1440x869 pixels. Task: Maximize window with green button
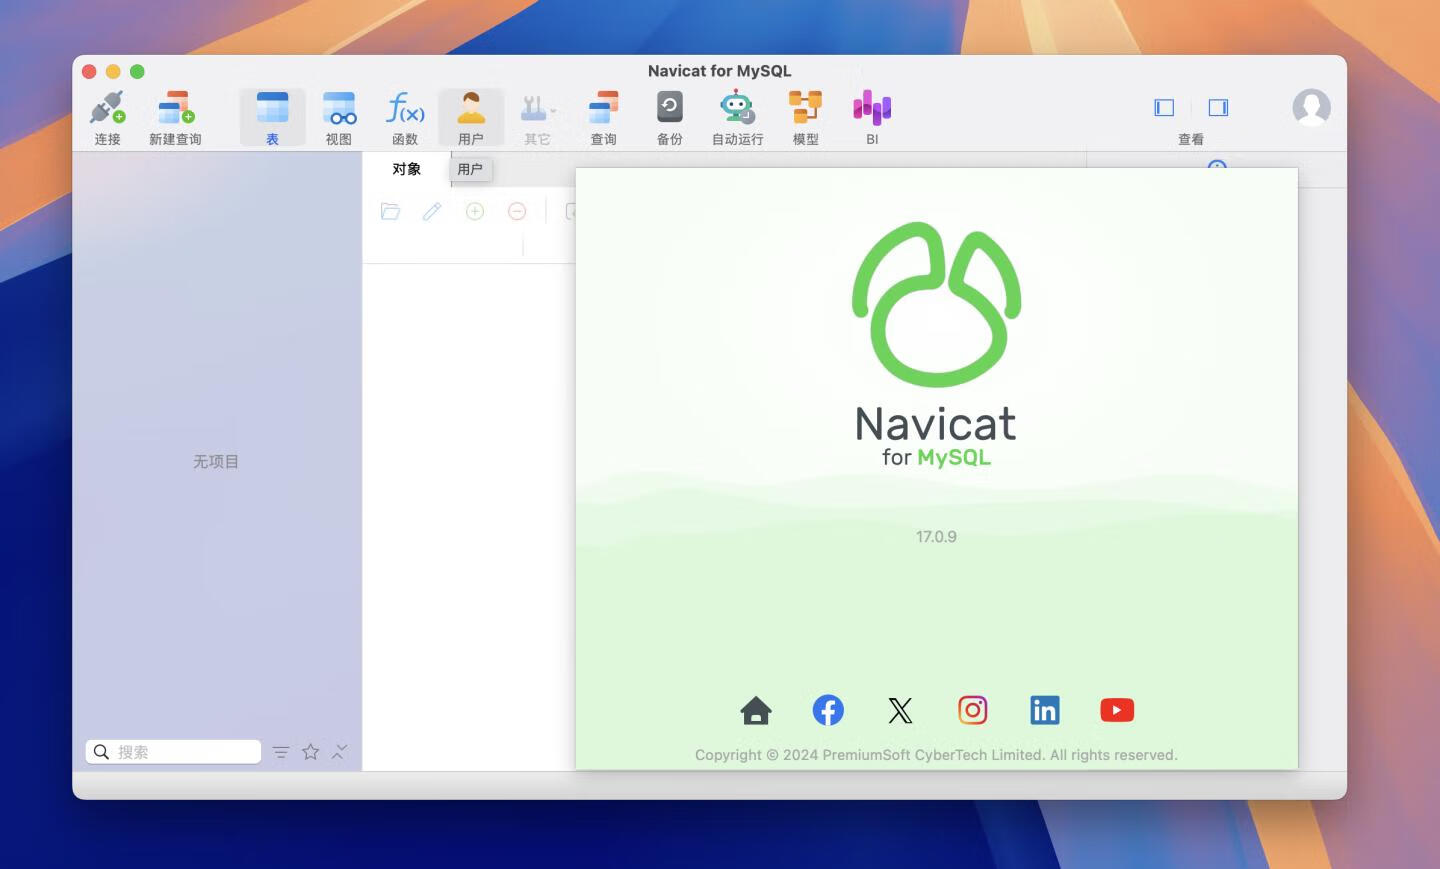[x=137, y=71]
